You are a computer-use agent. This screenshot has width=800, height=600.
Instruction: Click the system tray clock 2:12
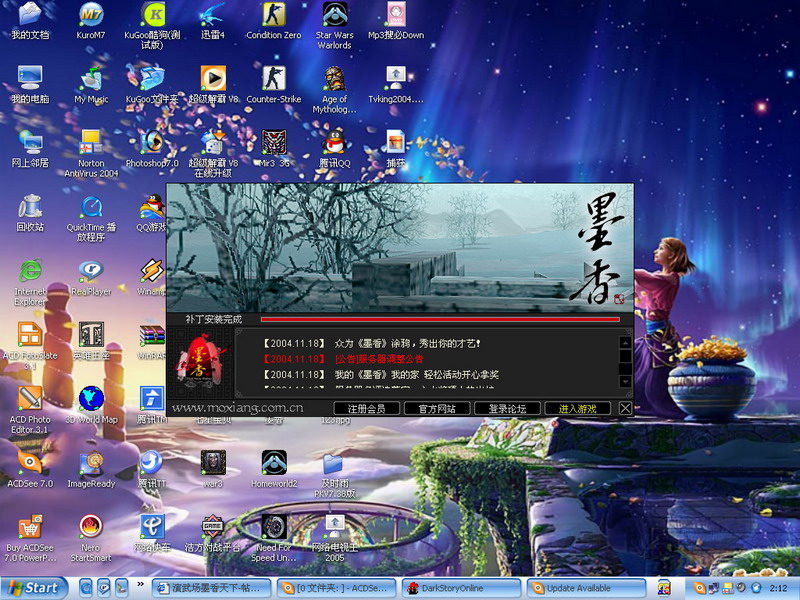(x=778, y=588)
